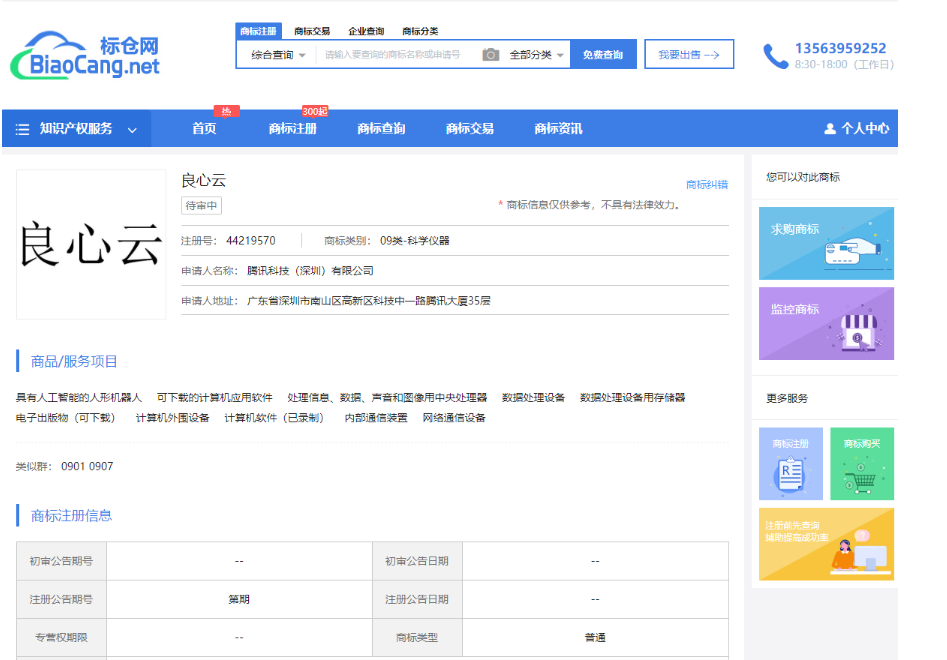Click the 具有人工智能的人形机器人 item

coord(79,398)
